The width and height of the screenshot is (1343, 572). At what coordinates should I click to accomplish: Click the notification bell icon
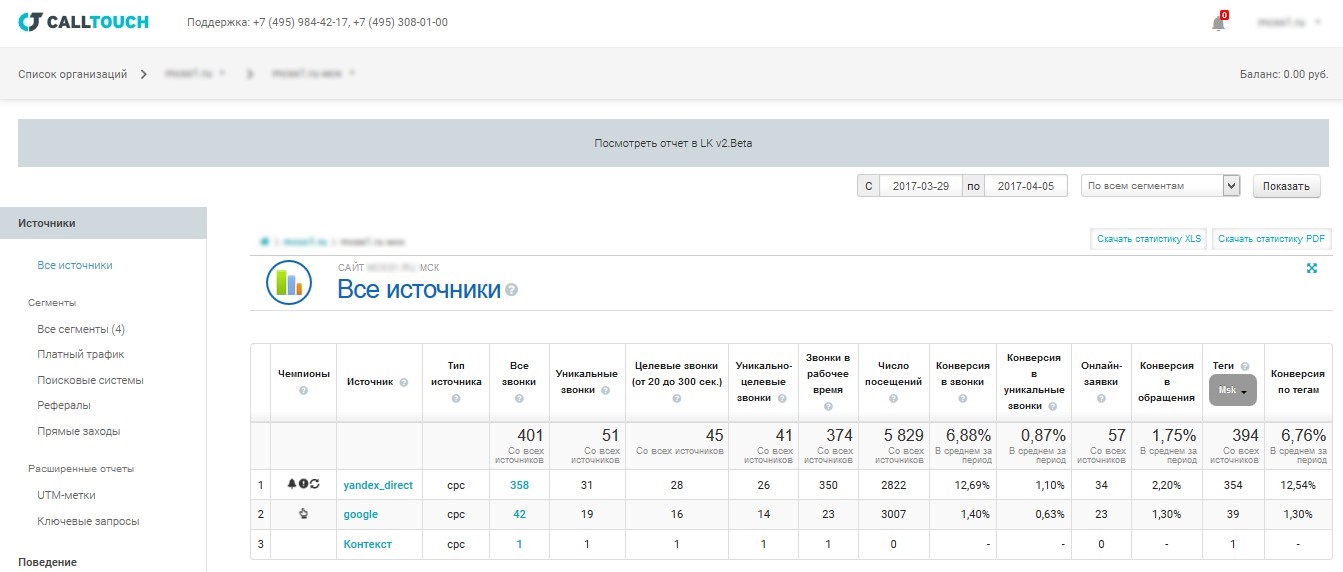[x=1218, y=23]
